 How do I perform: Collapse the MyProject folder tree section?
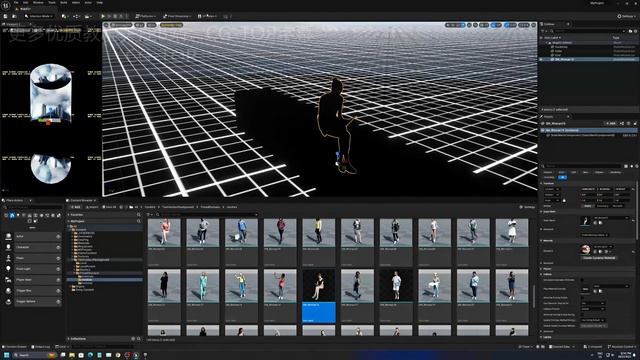coord(69,221)
